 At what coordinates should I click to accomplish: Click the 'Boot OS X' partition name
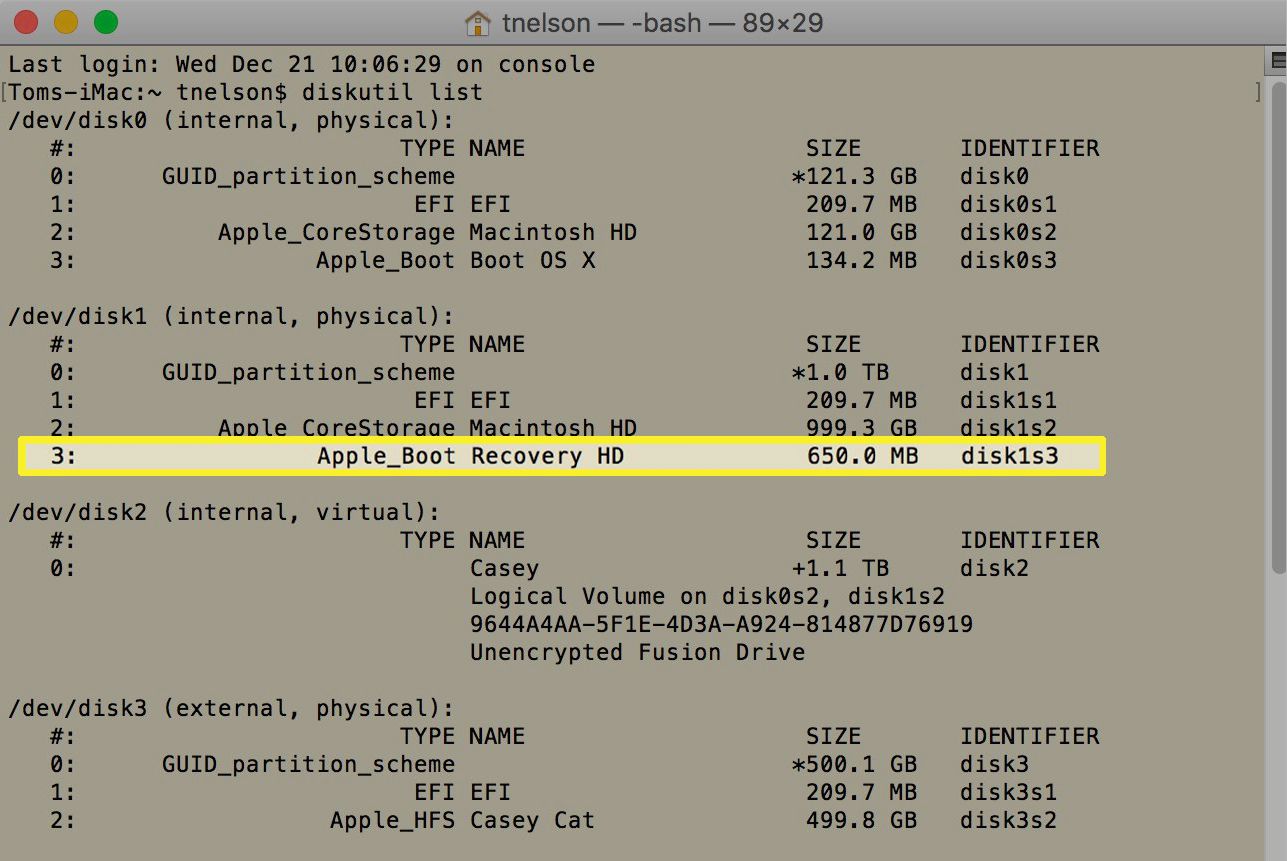pos(532,261)
